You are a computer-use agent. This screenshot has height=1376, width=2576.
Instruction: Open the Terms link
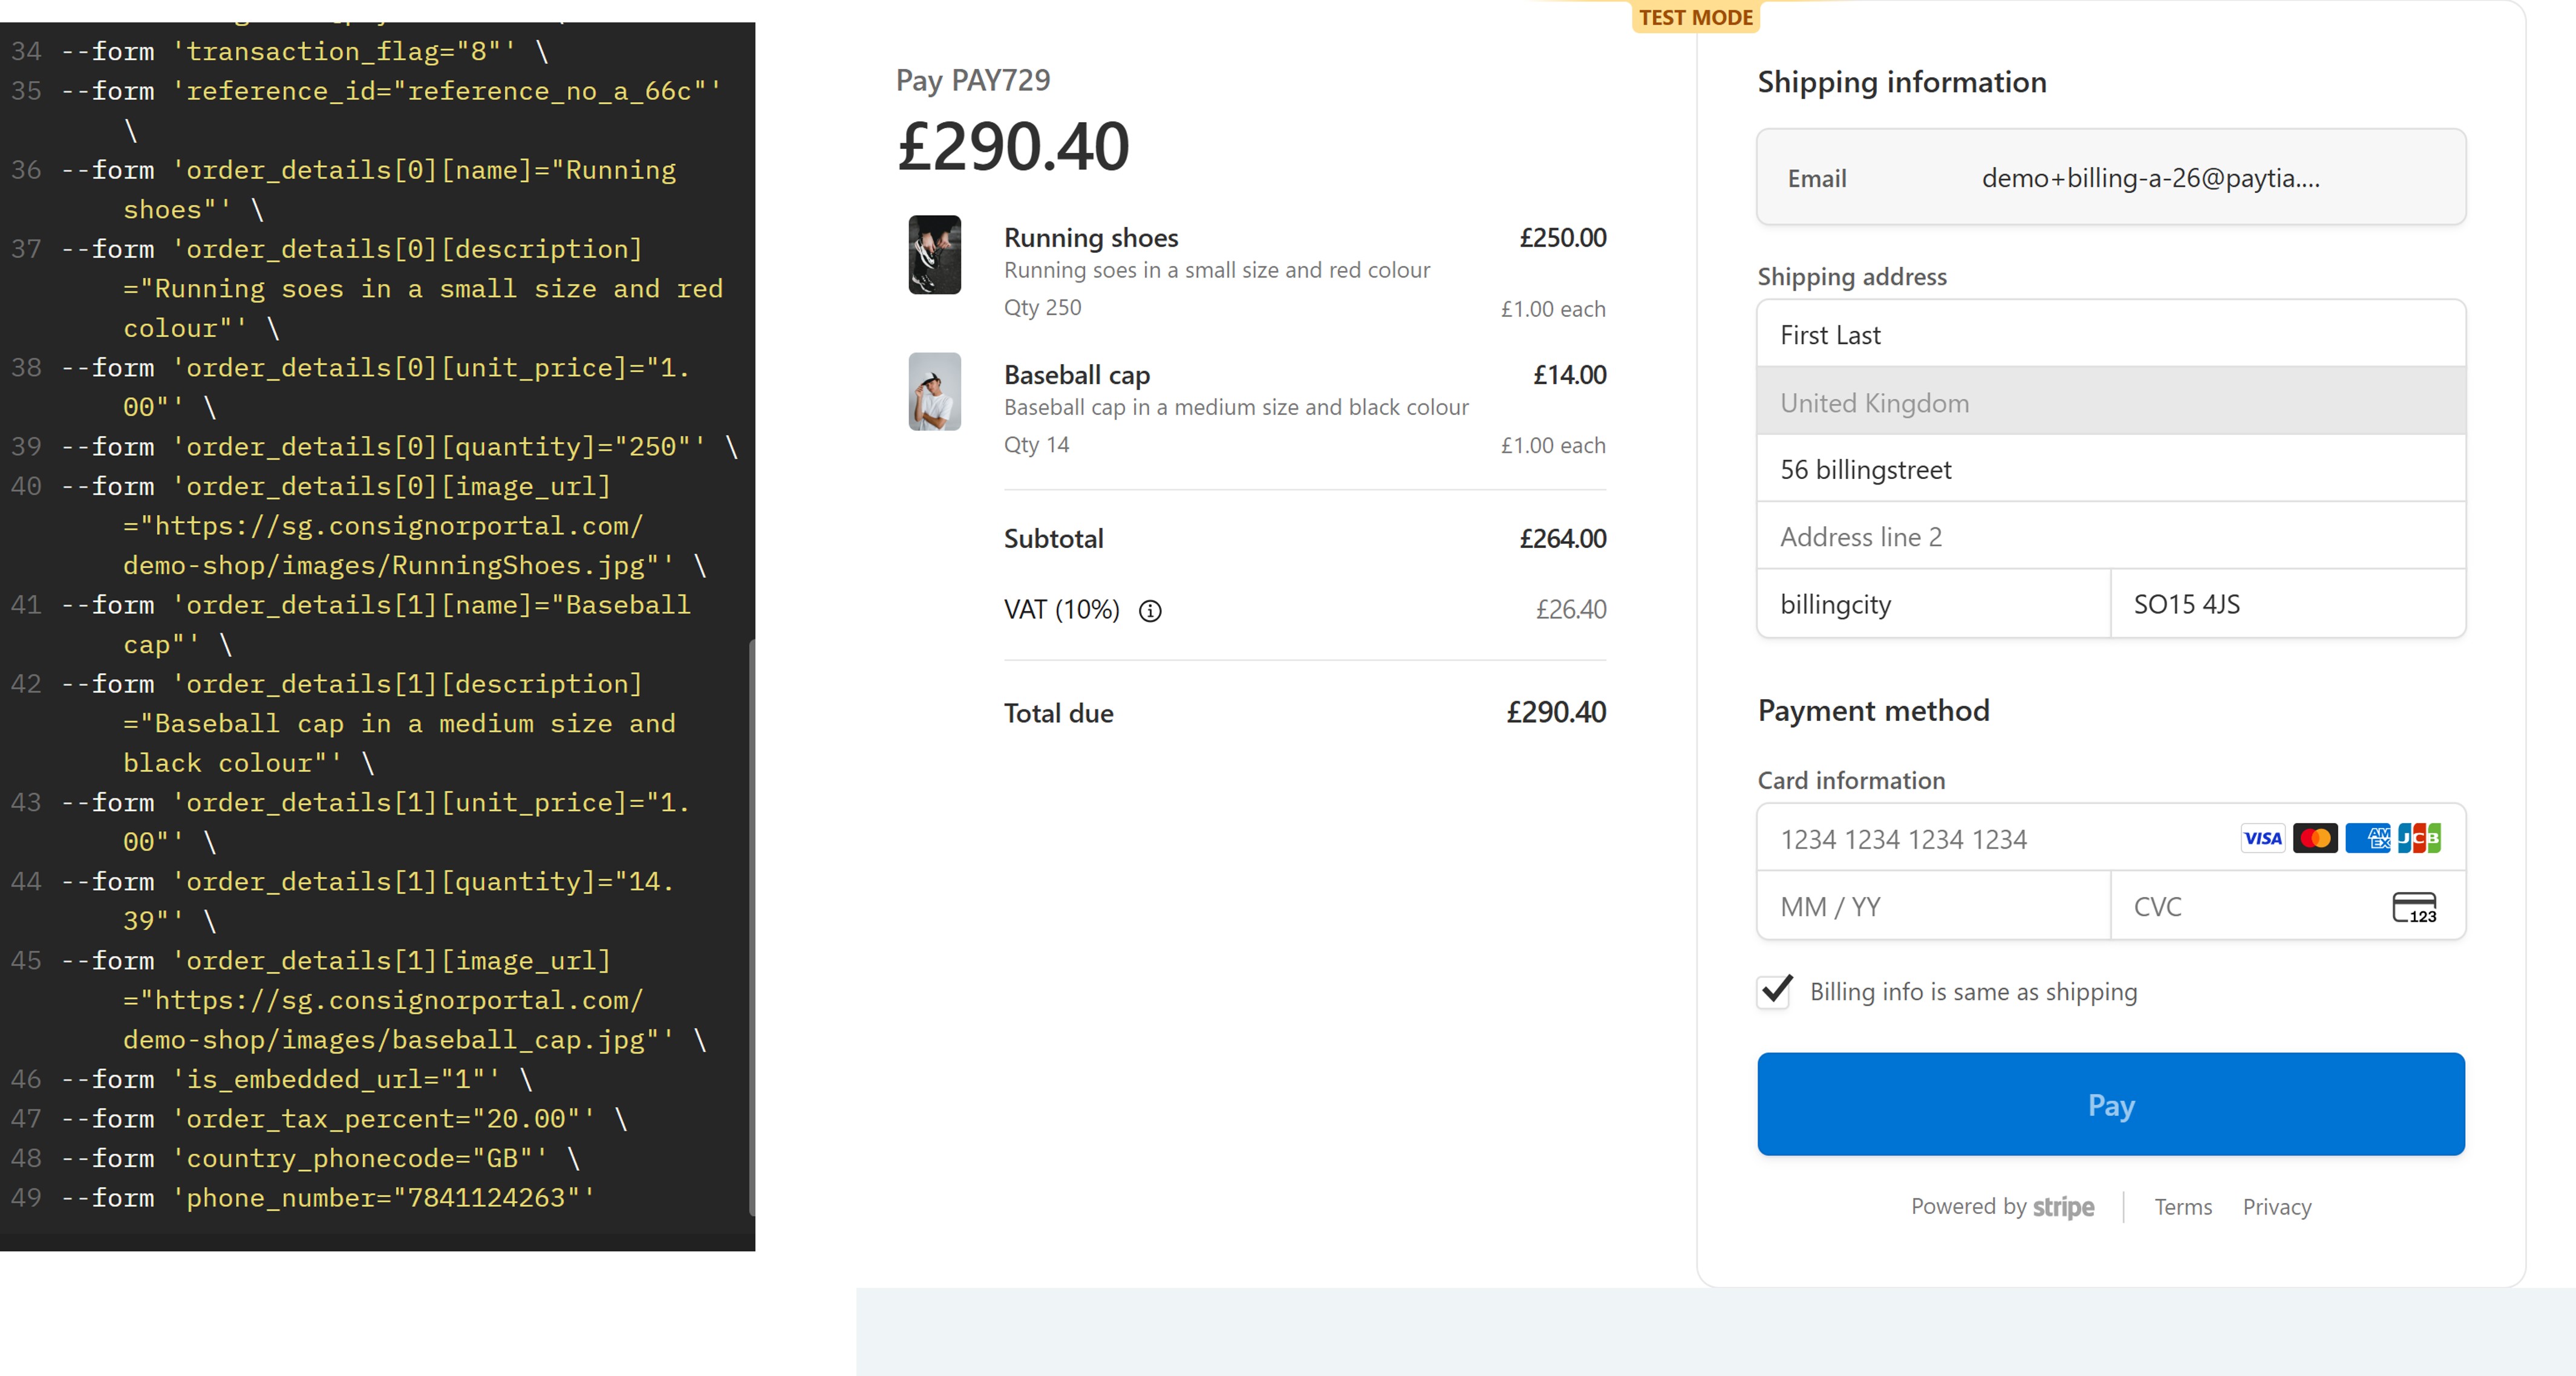(2182, 1207)
